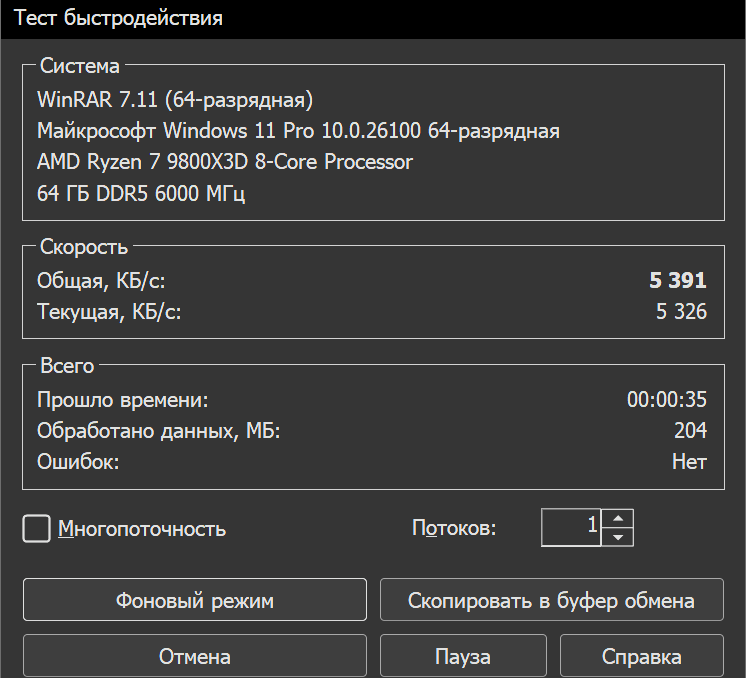746x678 pixels.
Task: Enable the Многопоточность checkbox
Action: pyautogui.click(x=37, y=529)
